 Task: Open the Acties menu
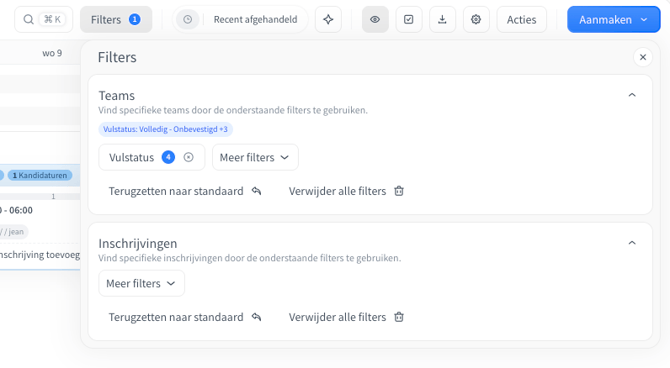click(521, 19)
